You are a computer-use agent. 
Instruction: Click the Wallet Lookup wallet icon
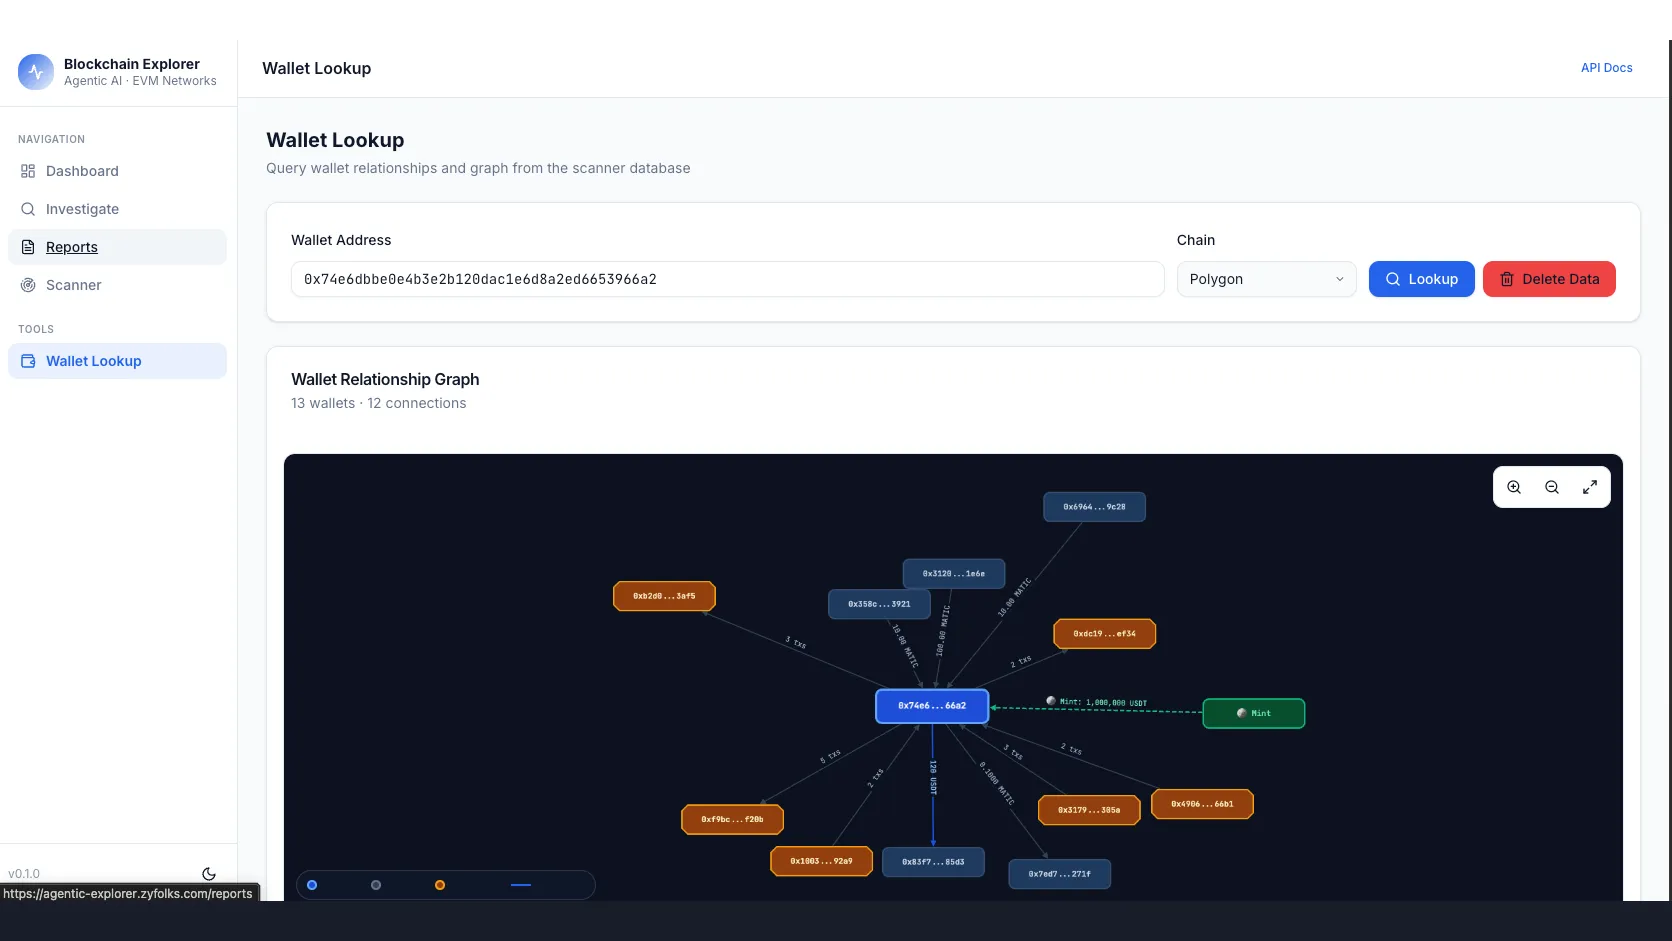pyautogui.click(x=28, y=361)
